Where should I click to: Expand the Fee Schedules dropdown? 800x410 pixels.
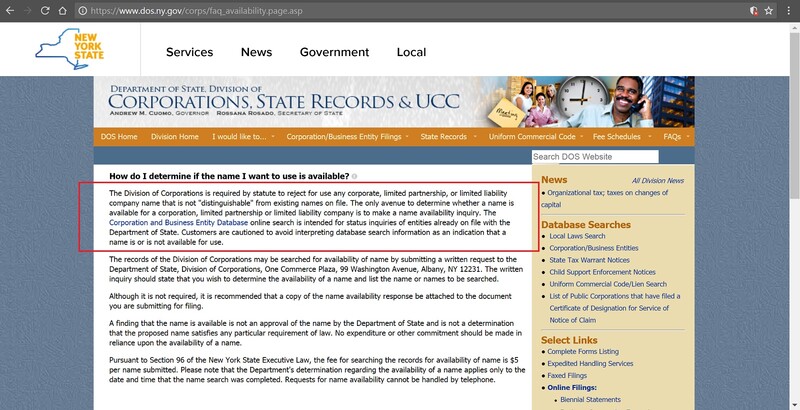click(622, 137)
